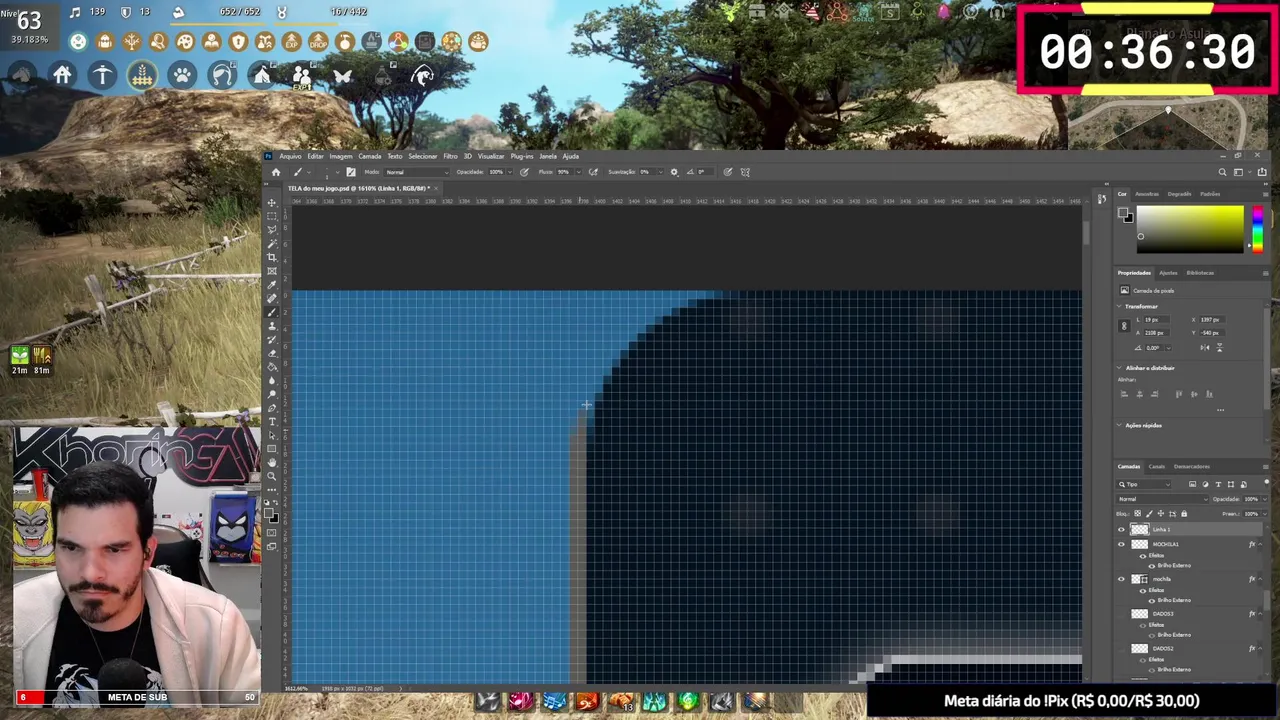Viewport: 1280px width, 720px height.
Task: Select the Eraser tool
Action: [272, 353]
